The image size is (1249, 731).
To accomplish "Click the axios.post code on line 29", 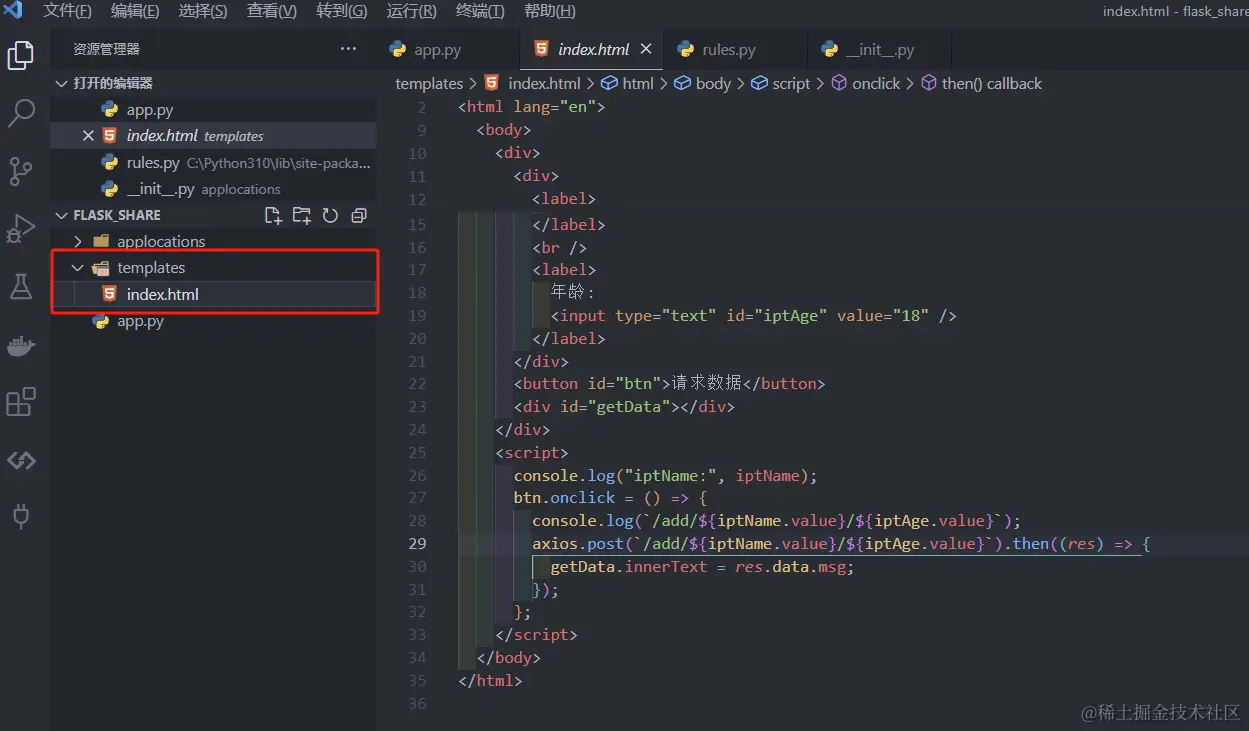I will (578, 544).
